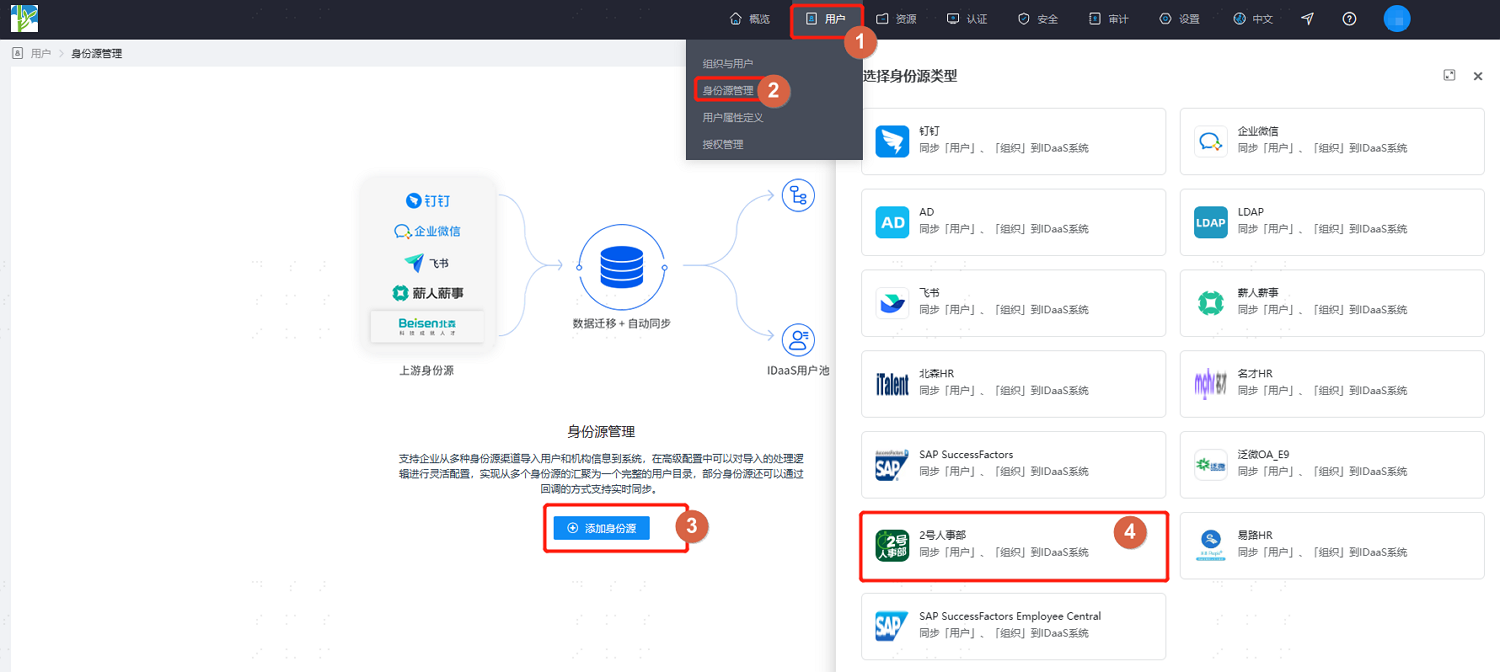The height and width of the screenshot is (672, 1500).
Task: Click the 身份源管理 heading text
Action: [601, 432]
